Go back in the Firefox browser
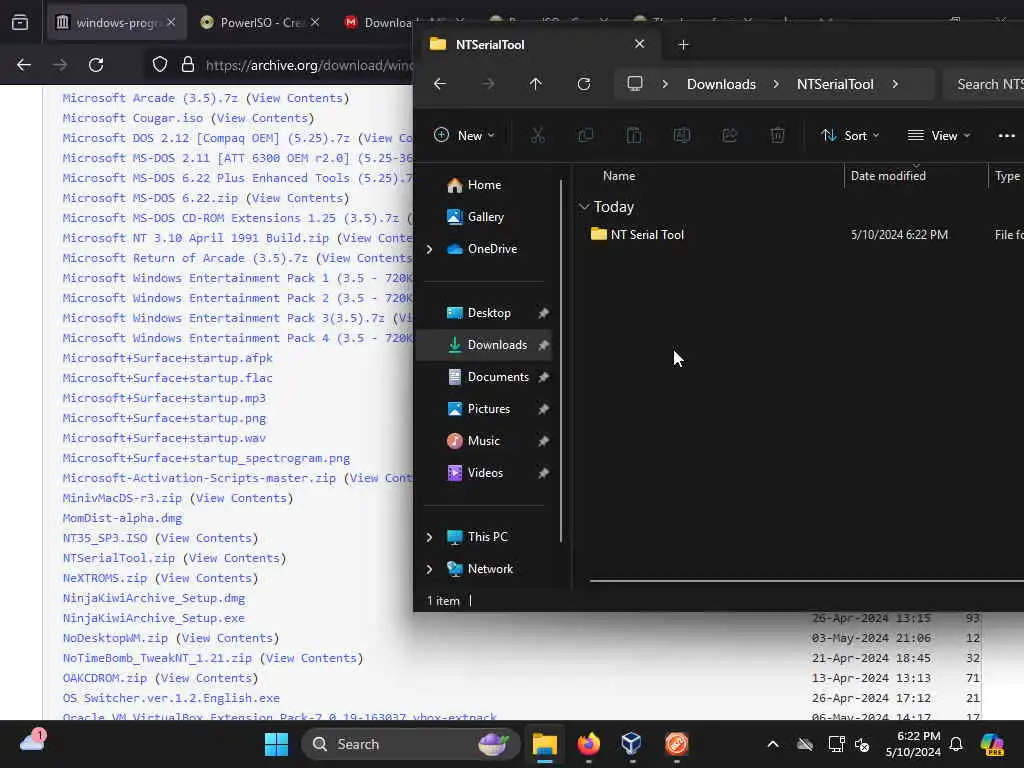The image size is (1024, 768). pos(24,65)
